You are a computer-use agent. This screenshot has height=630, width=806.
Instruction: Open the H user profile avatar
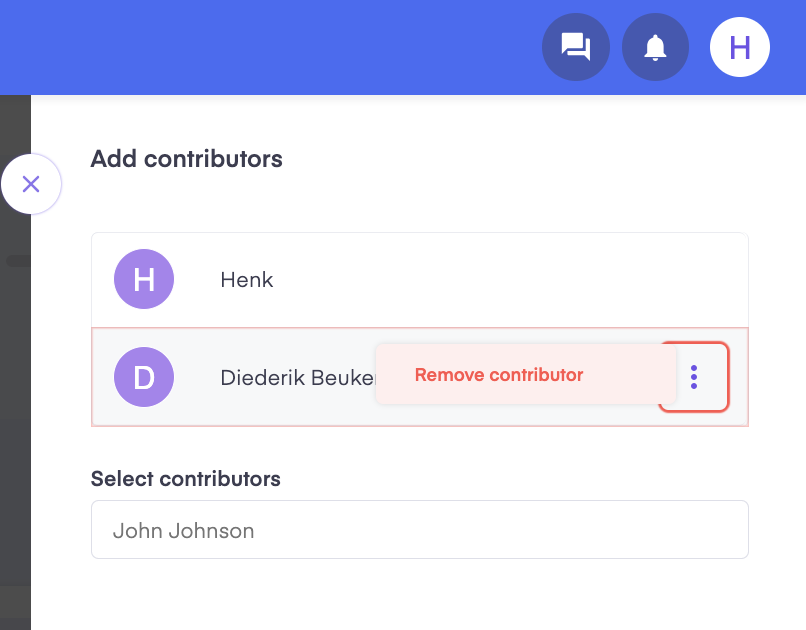(740, 47)
